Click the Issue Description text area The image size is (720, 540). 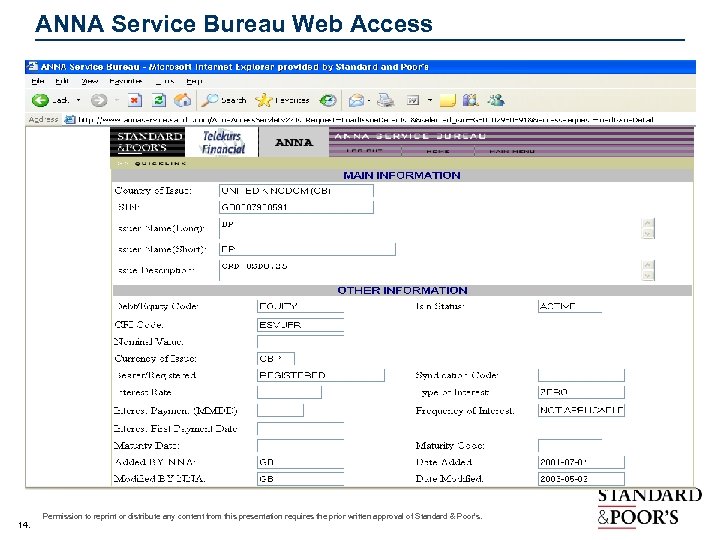[x=436, y=270]
